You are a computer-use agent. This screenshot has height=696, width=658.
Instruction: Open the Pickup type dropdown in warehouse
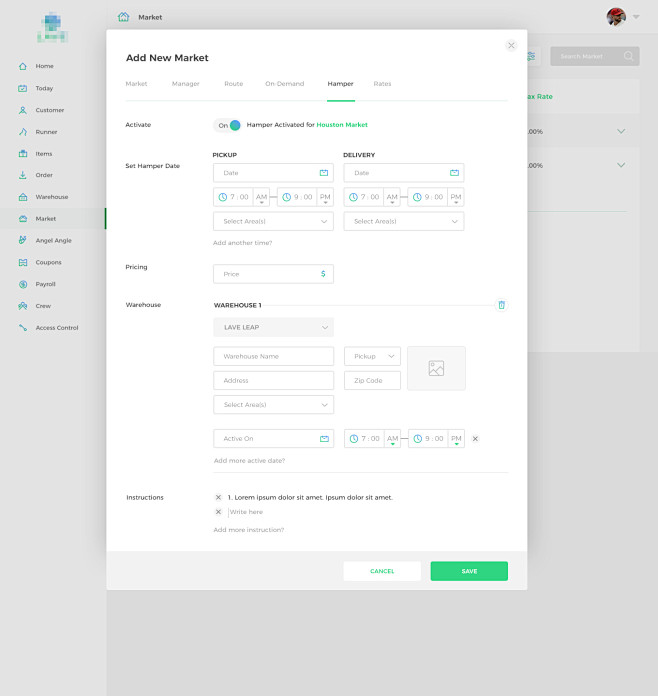[372, 356]
